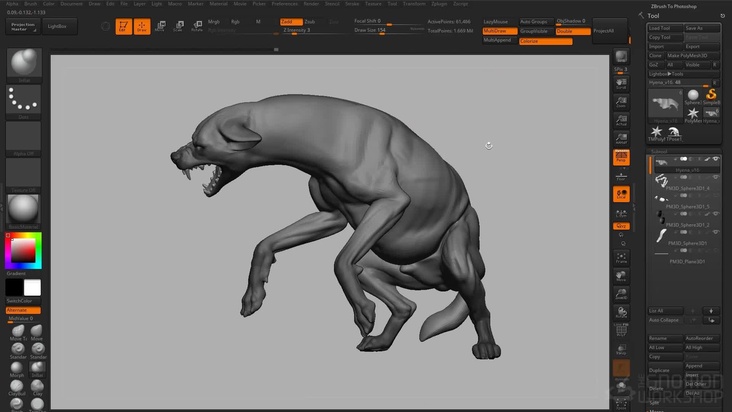Toggle visibility of Hyena_v16 subtool

[x=717, y=159]
